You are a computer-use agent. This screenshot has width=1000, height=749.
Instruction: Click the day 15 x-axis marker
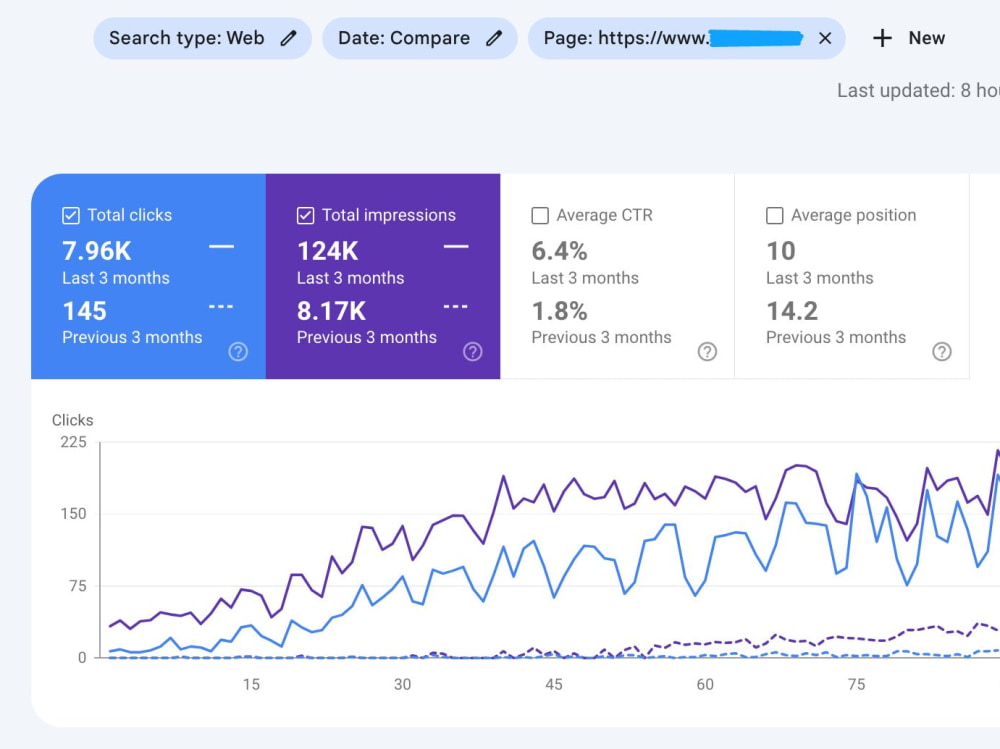click(x=251, y=685)
